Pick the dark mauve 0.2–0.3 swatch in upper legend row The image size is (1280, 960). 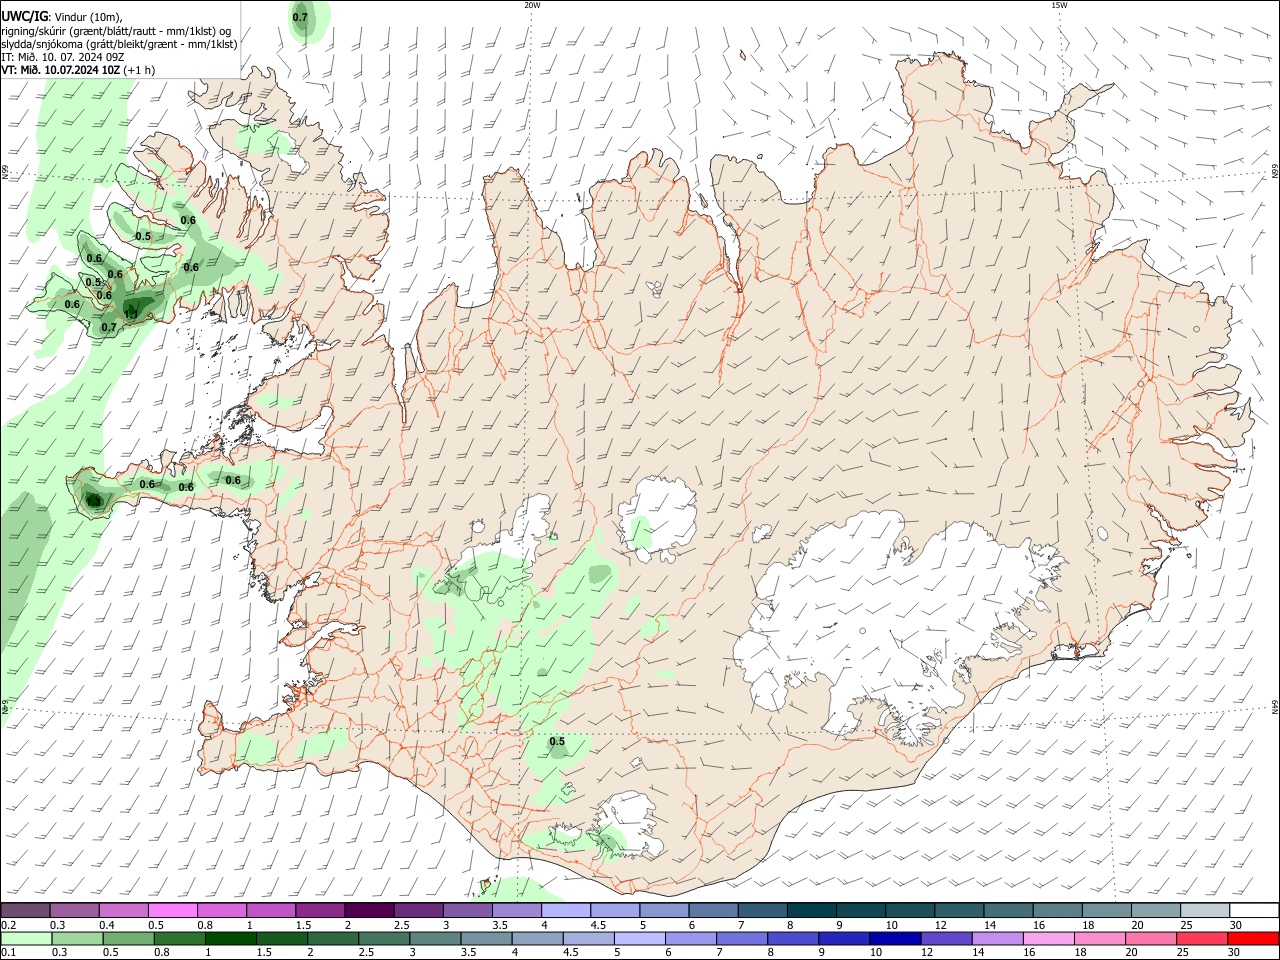[25, 911]
